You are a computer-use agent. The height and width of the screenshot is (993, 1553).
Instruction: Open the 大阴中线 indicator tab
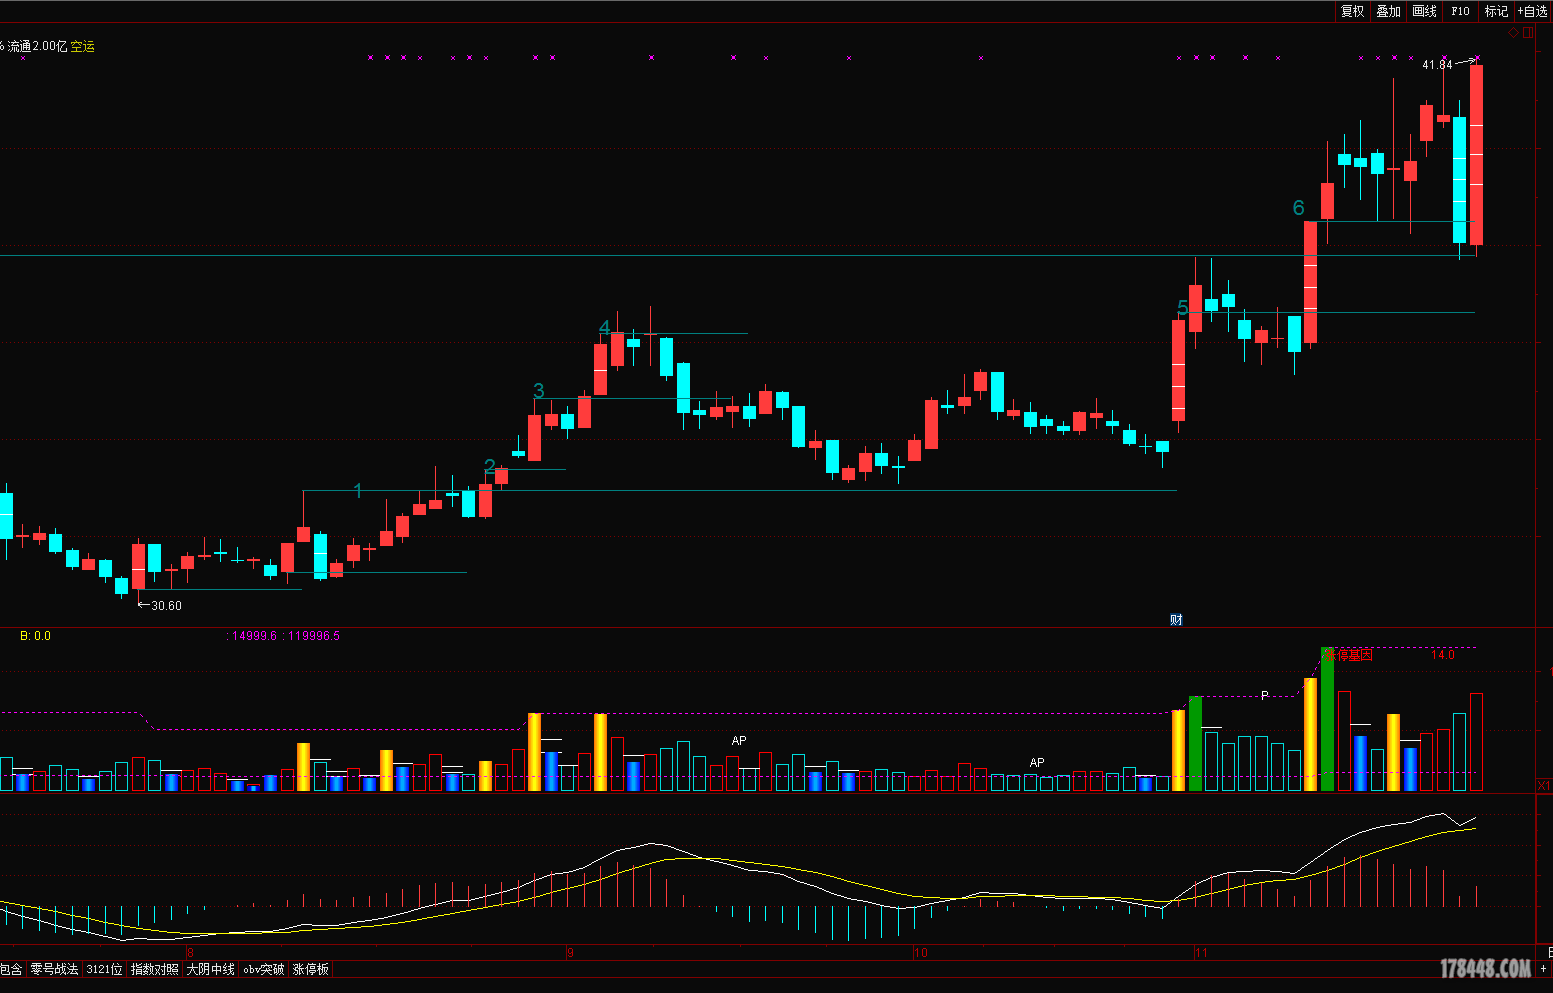point(210,969)
